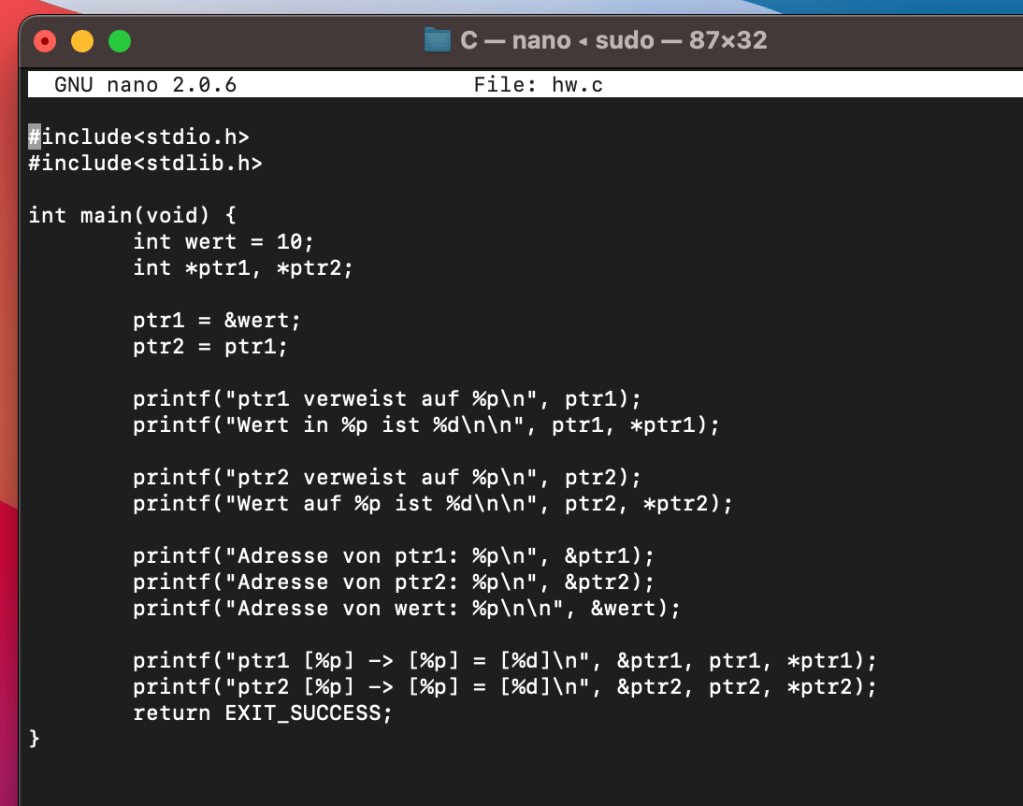Zoom the window with the green button
1023x806 pixels.
point(120,41)
